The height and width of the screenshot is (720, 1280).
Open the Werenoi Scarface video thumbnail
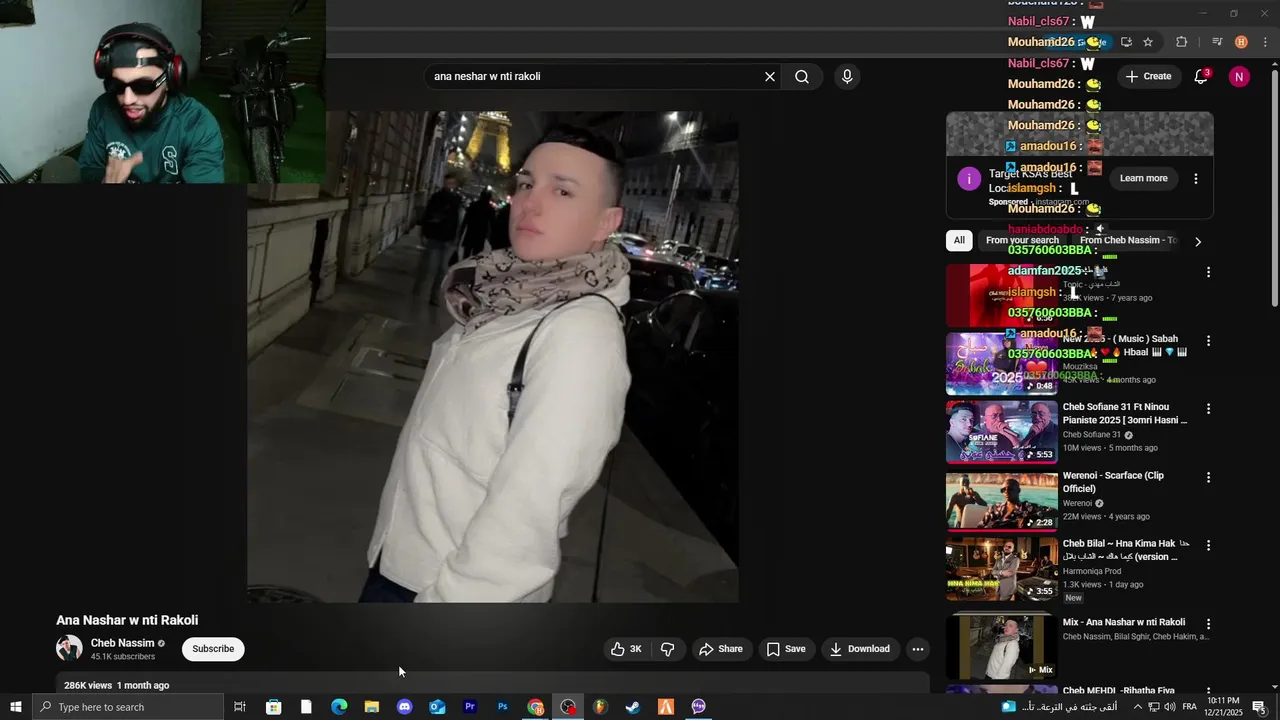click(1002, 501)
